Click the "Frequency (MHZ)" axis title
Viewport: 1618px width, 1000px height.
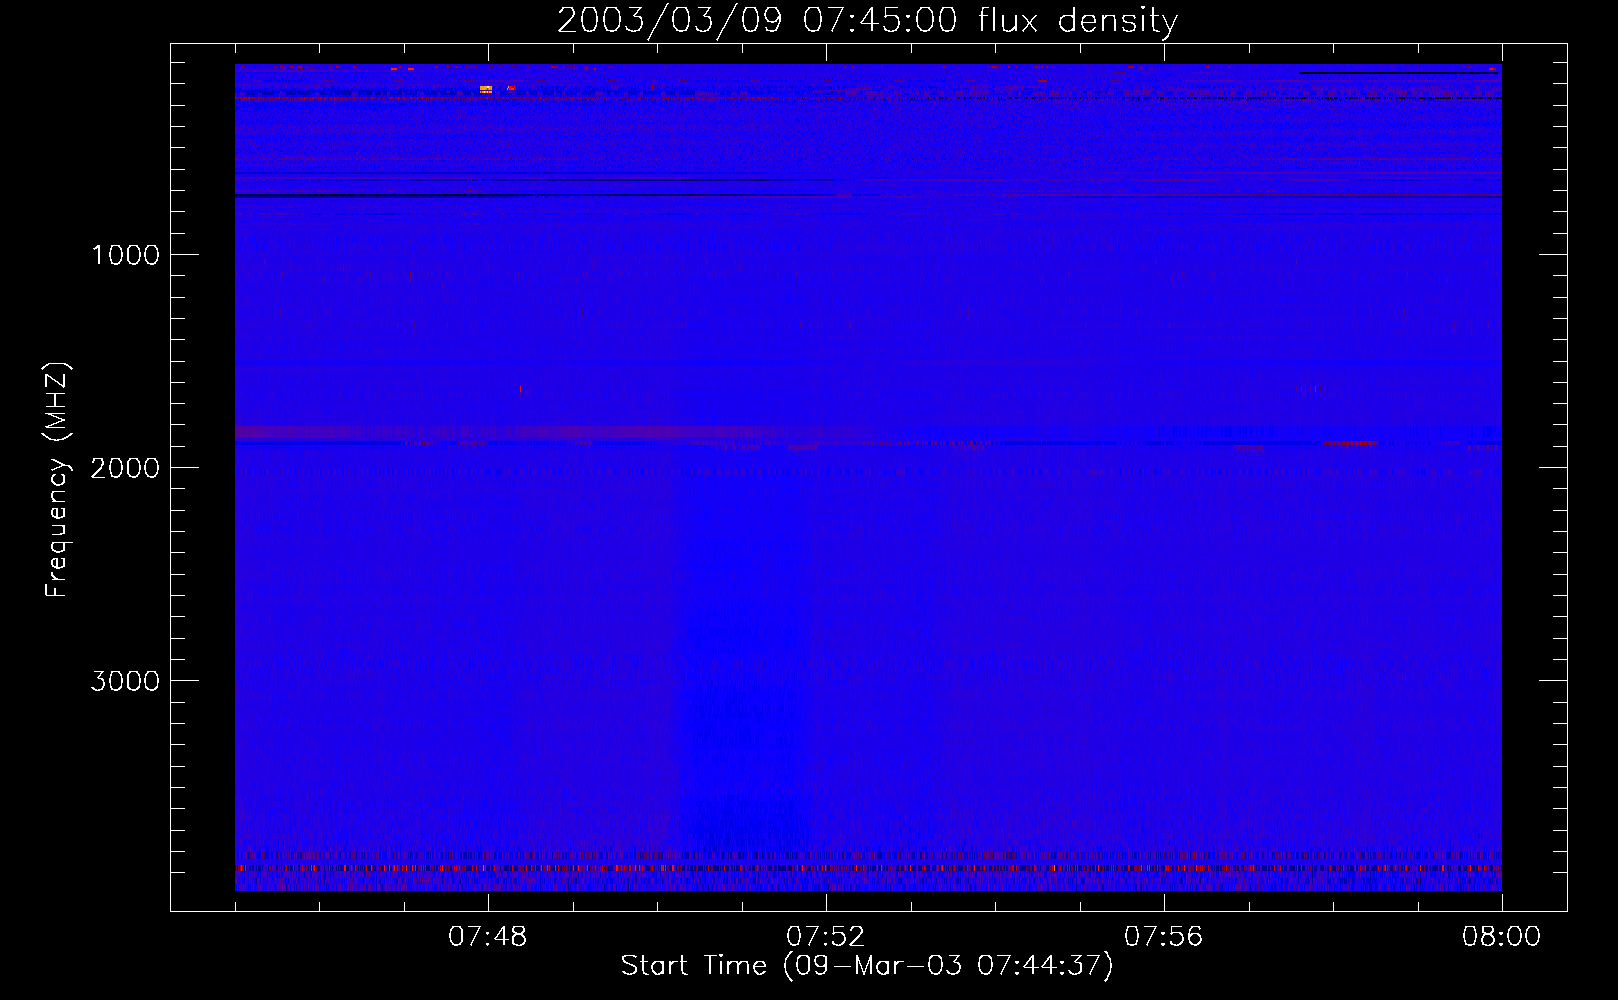click(x=58, y=480)
